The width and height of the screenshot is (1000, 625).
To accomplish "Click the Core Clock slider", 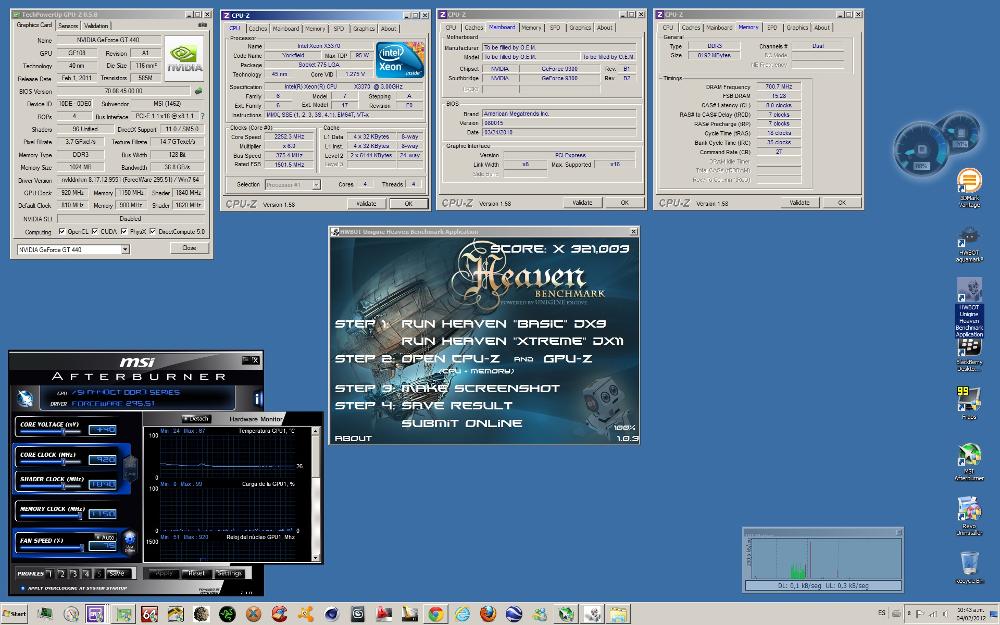I will click(50, 462).
